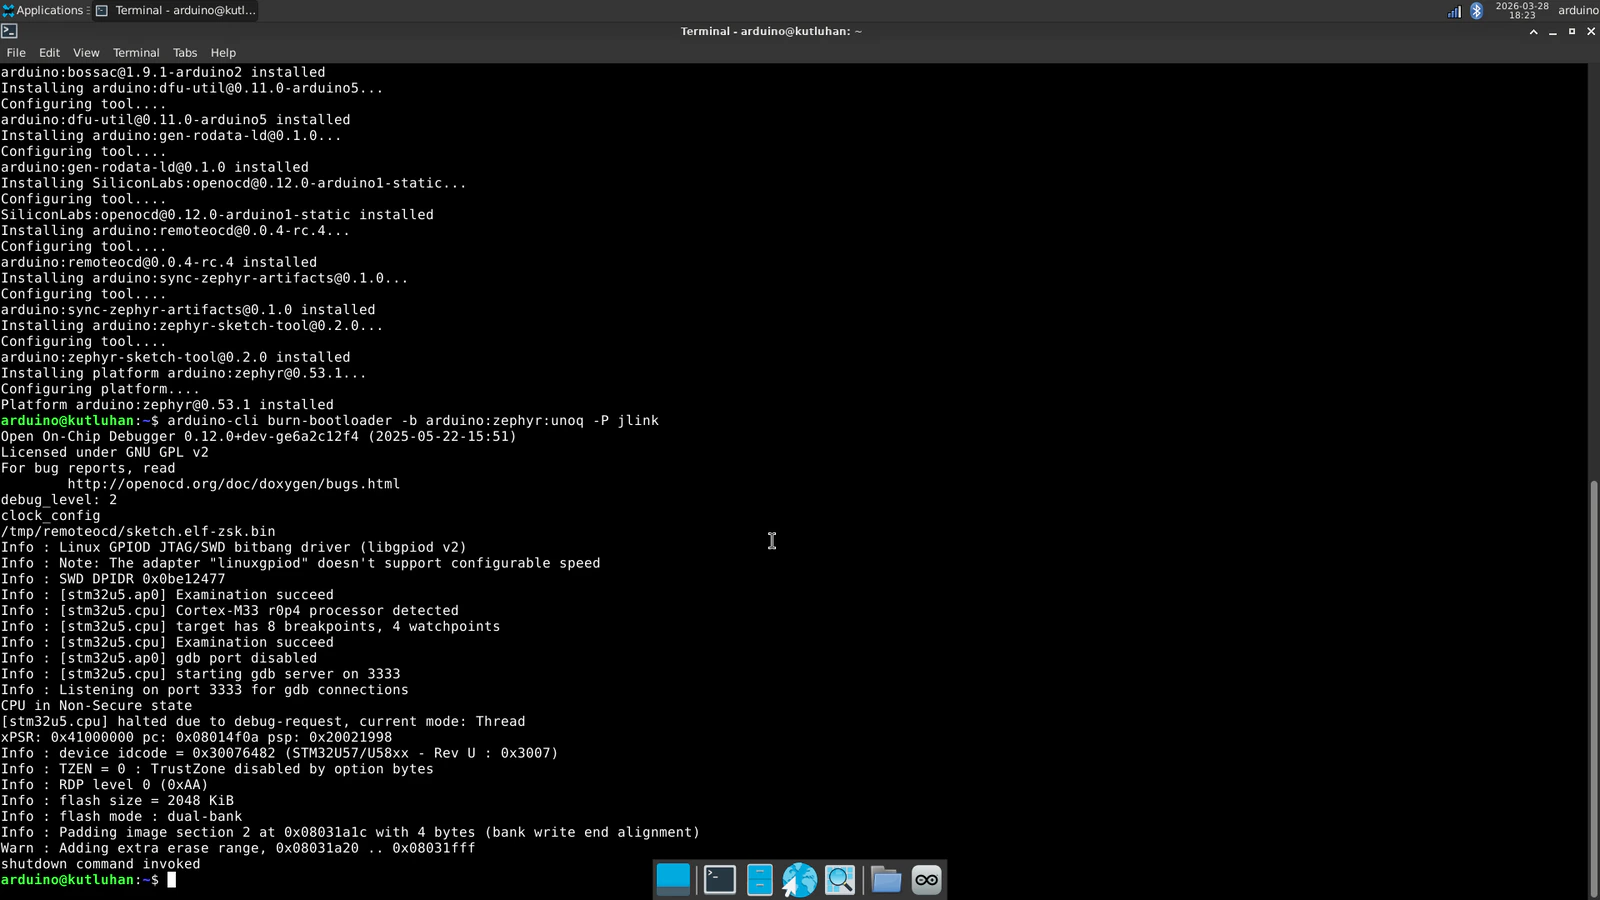
Task: Open the Help menu
Action: (x=223, y=53)
